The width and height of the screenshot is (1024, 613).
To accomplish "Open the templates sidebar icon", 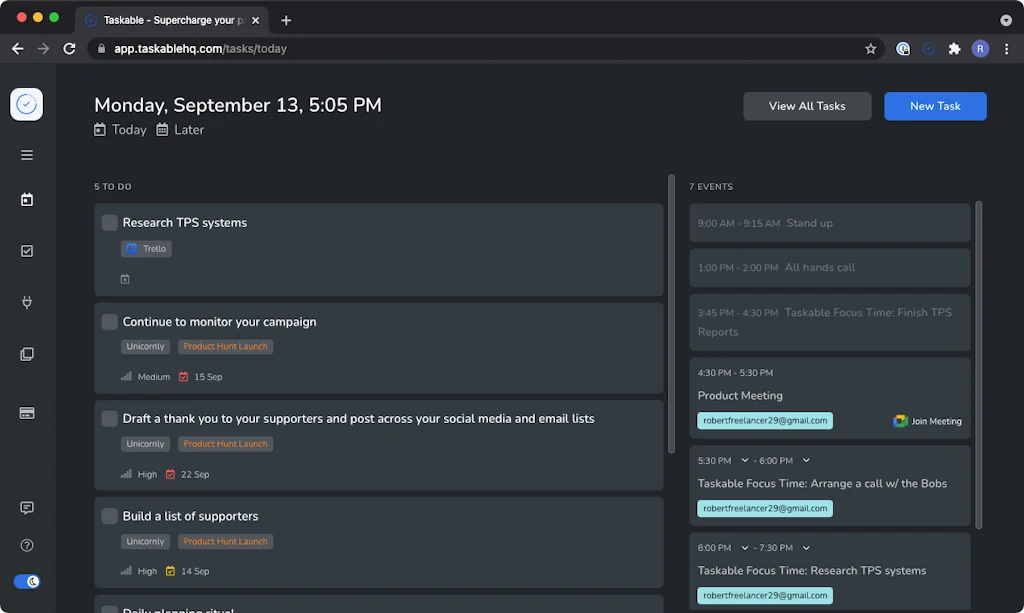I will (x=27, y=353).
